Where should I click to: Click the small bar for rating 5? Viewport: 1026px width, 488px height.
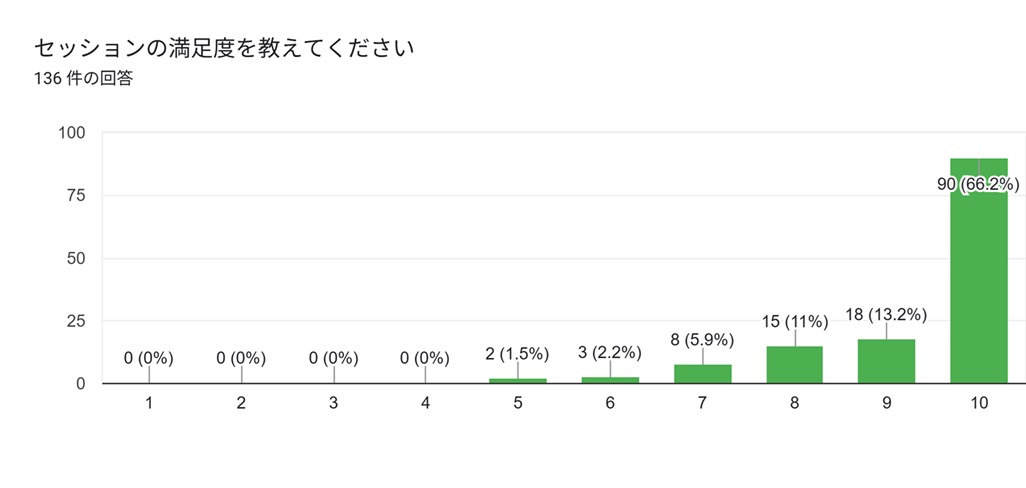(518, 381)
